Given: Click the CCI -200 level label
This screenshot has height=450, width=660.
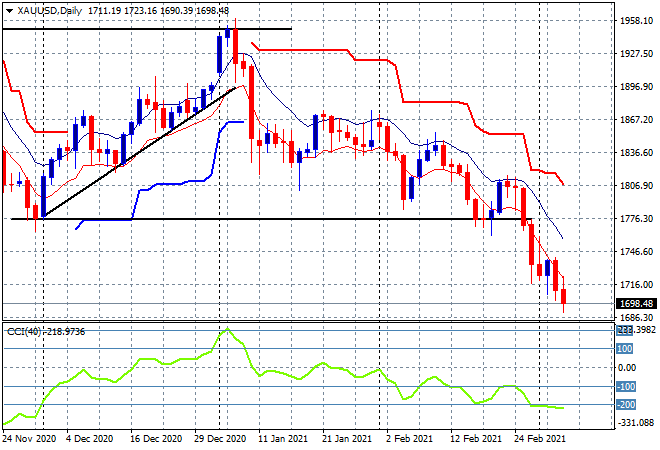Looking at the screenshot, I should click(x=625, y=405).
